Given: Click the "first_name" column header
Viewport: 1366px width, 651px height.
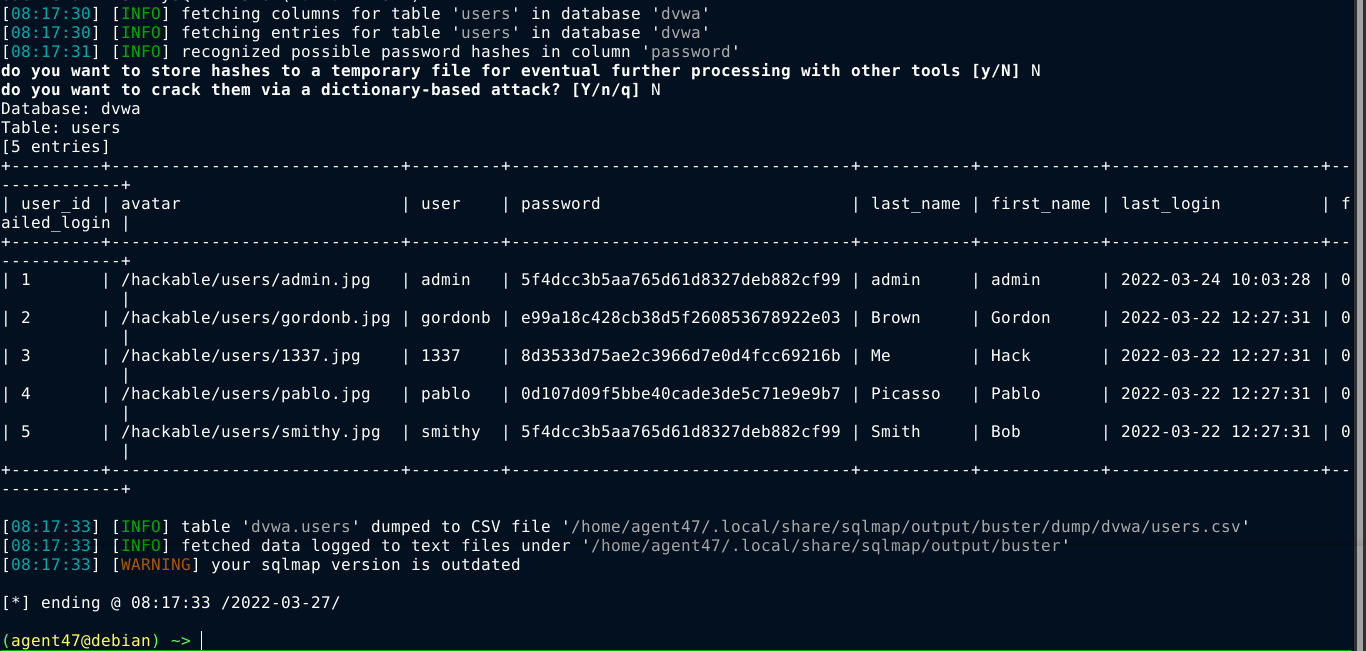Looking at the screenshot, I should 1040,204.
